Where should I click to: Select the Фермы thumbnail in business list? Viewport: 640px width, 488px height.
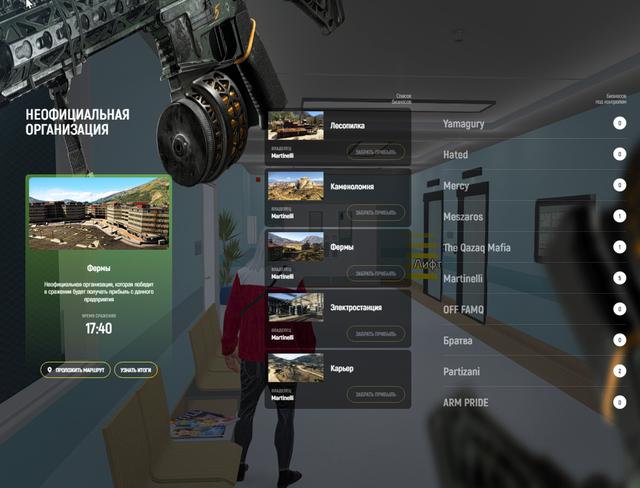click(x=296, y=247)
